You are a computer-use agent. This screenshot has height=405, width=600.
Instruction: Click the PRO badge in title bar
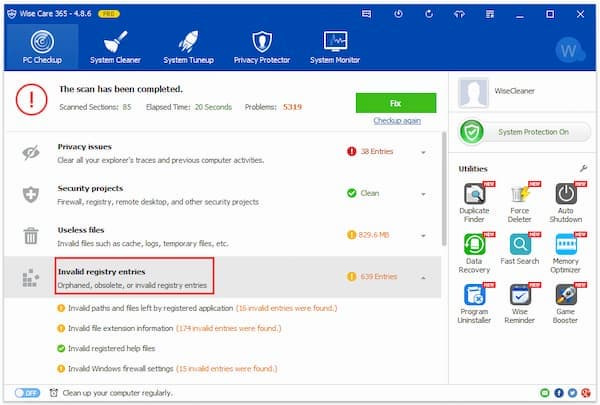pyautogui.click(x=109, y=14)
